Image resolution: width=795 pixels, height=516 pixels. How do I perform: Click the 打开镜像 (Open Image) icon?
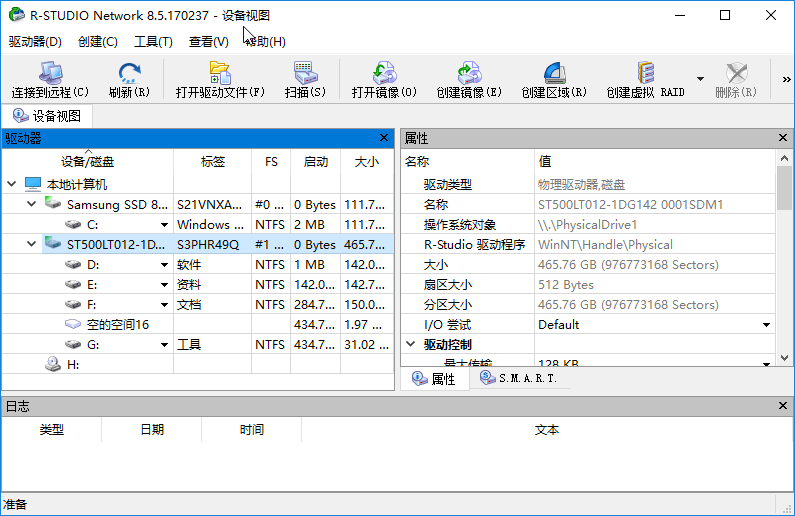click(384, 74)
